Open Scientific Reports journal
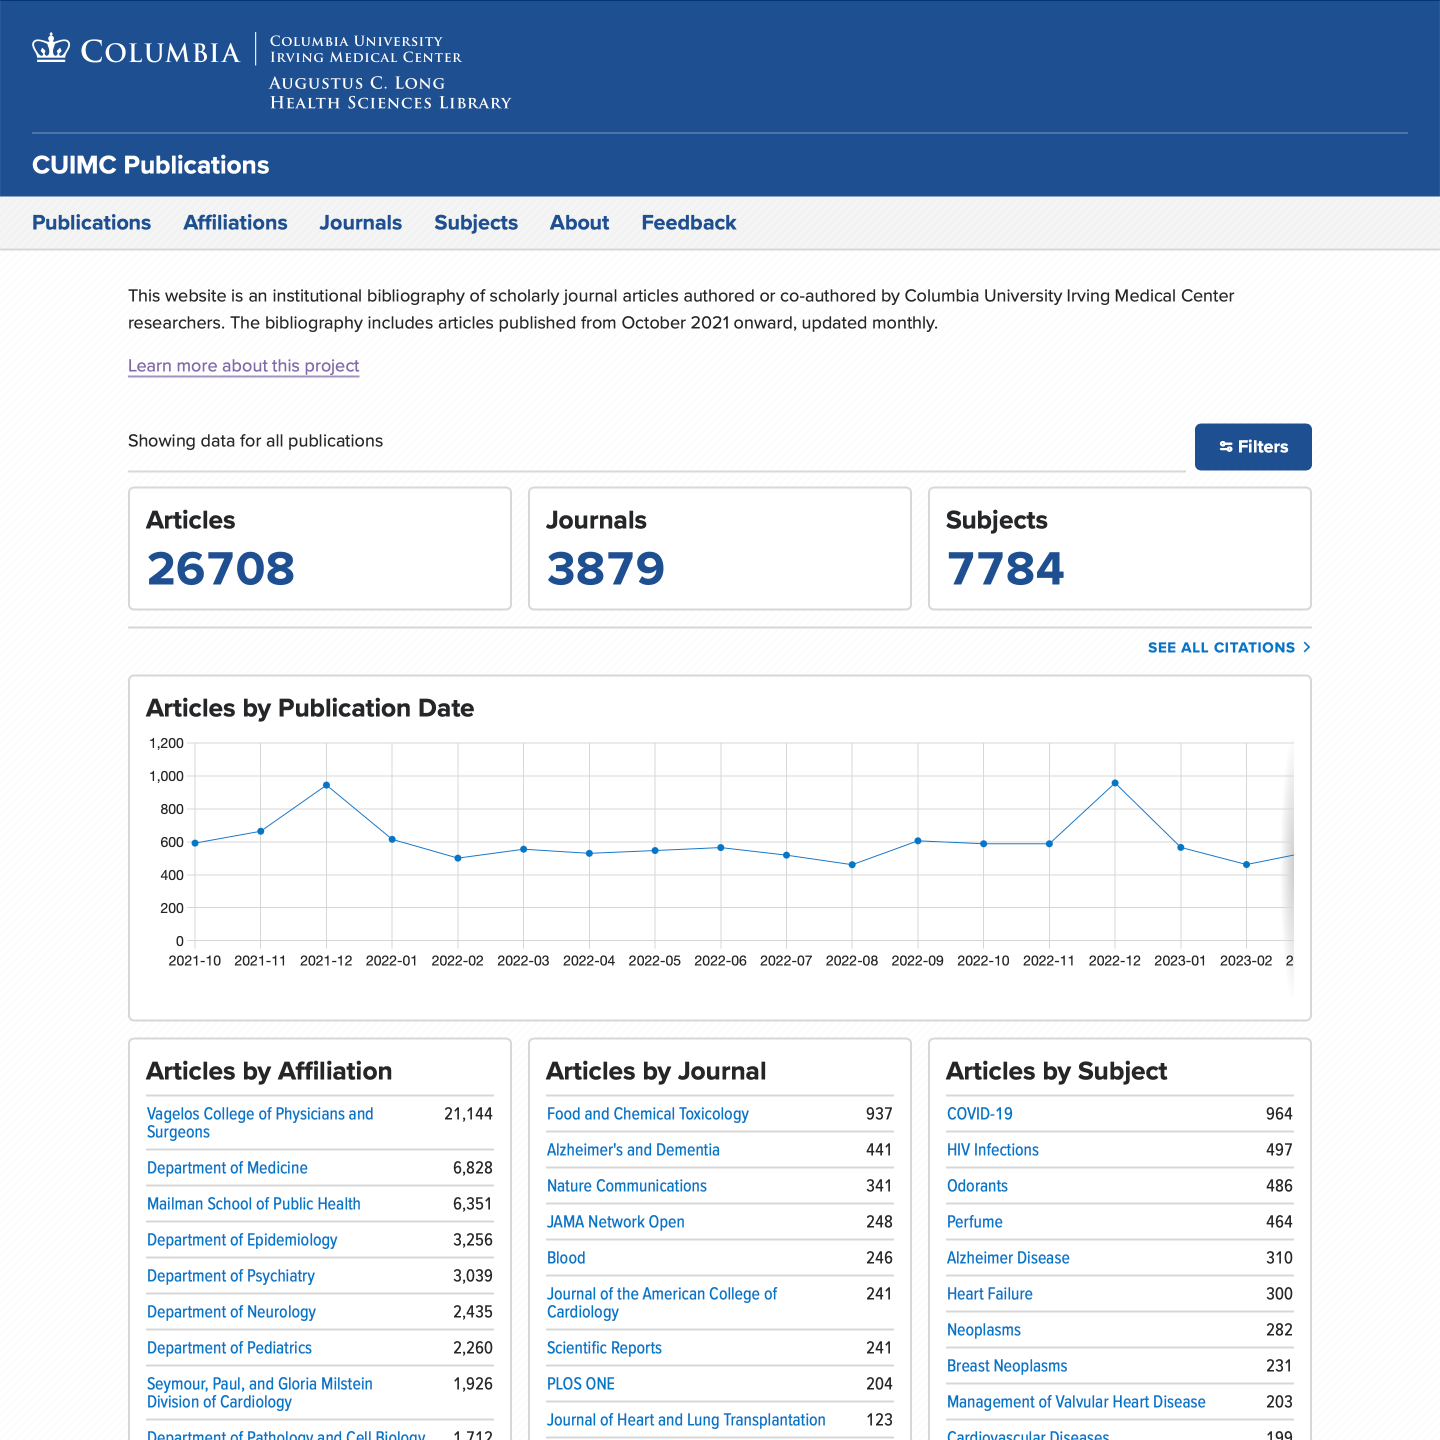This screenshot has width=1440, height=1440. tap(604, 1348)
